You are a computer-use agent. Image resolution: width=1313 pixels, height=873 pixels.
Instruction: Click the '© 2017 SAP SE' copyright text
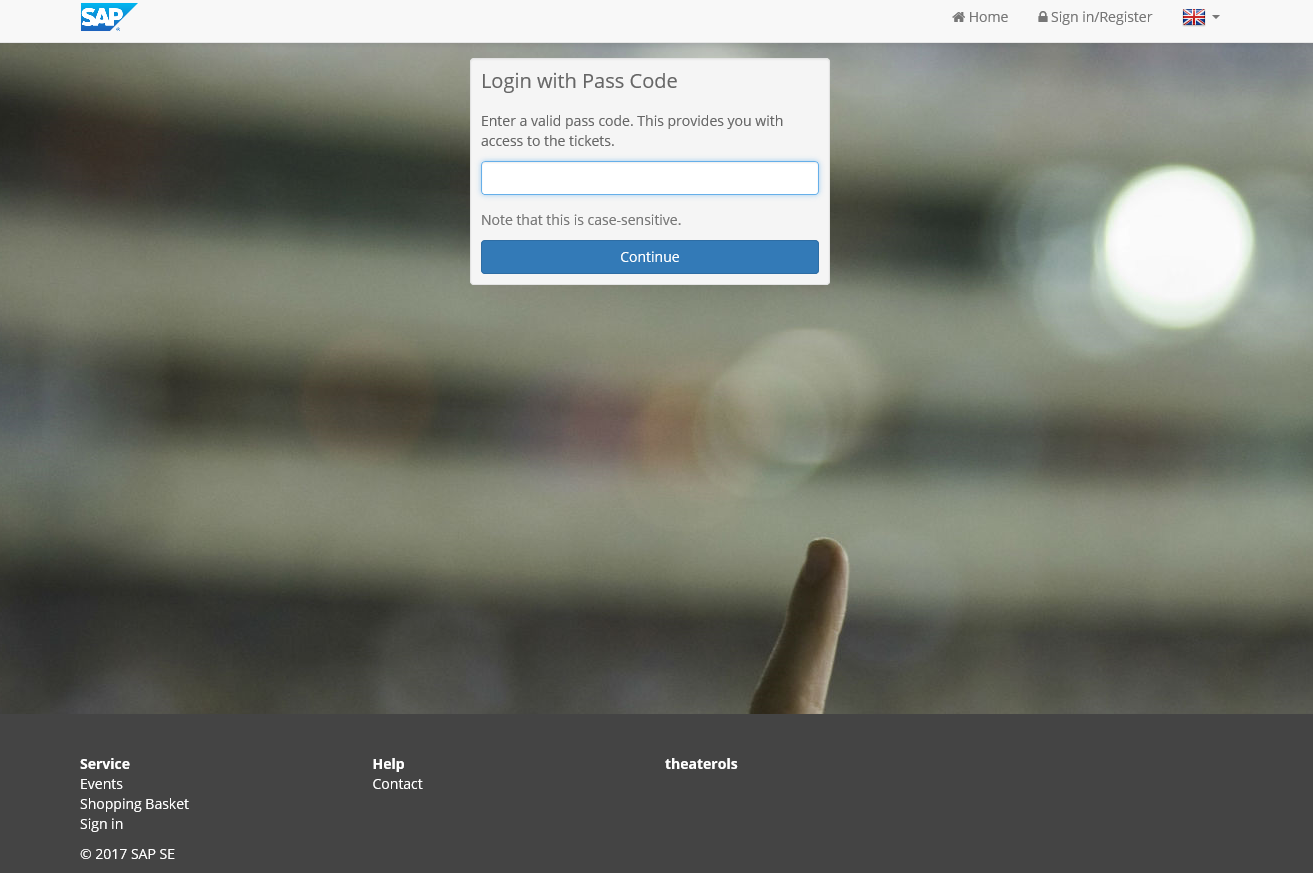(127, 854)
